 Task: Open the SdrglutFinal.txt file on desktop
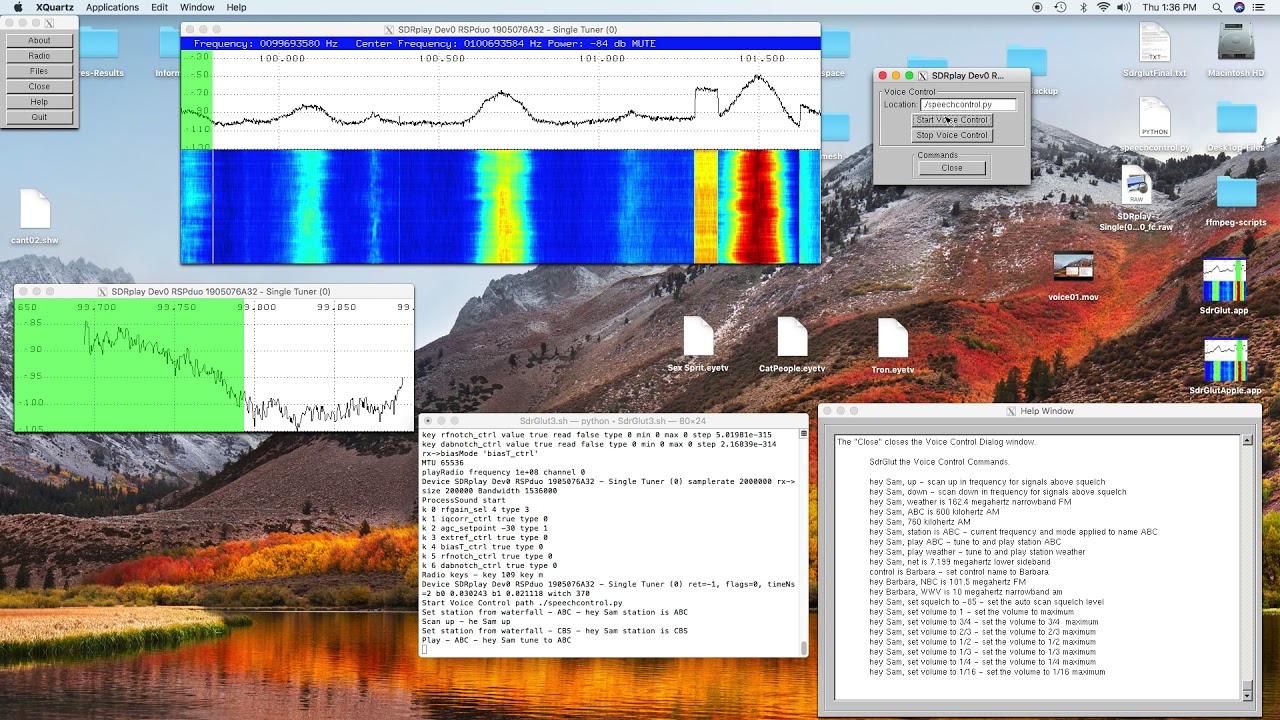coord(1154,43)
